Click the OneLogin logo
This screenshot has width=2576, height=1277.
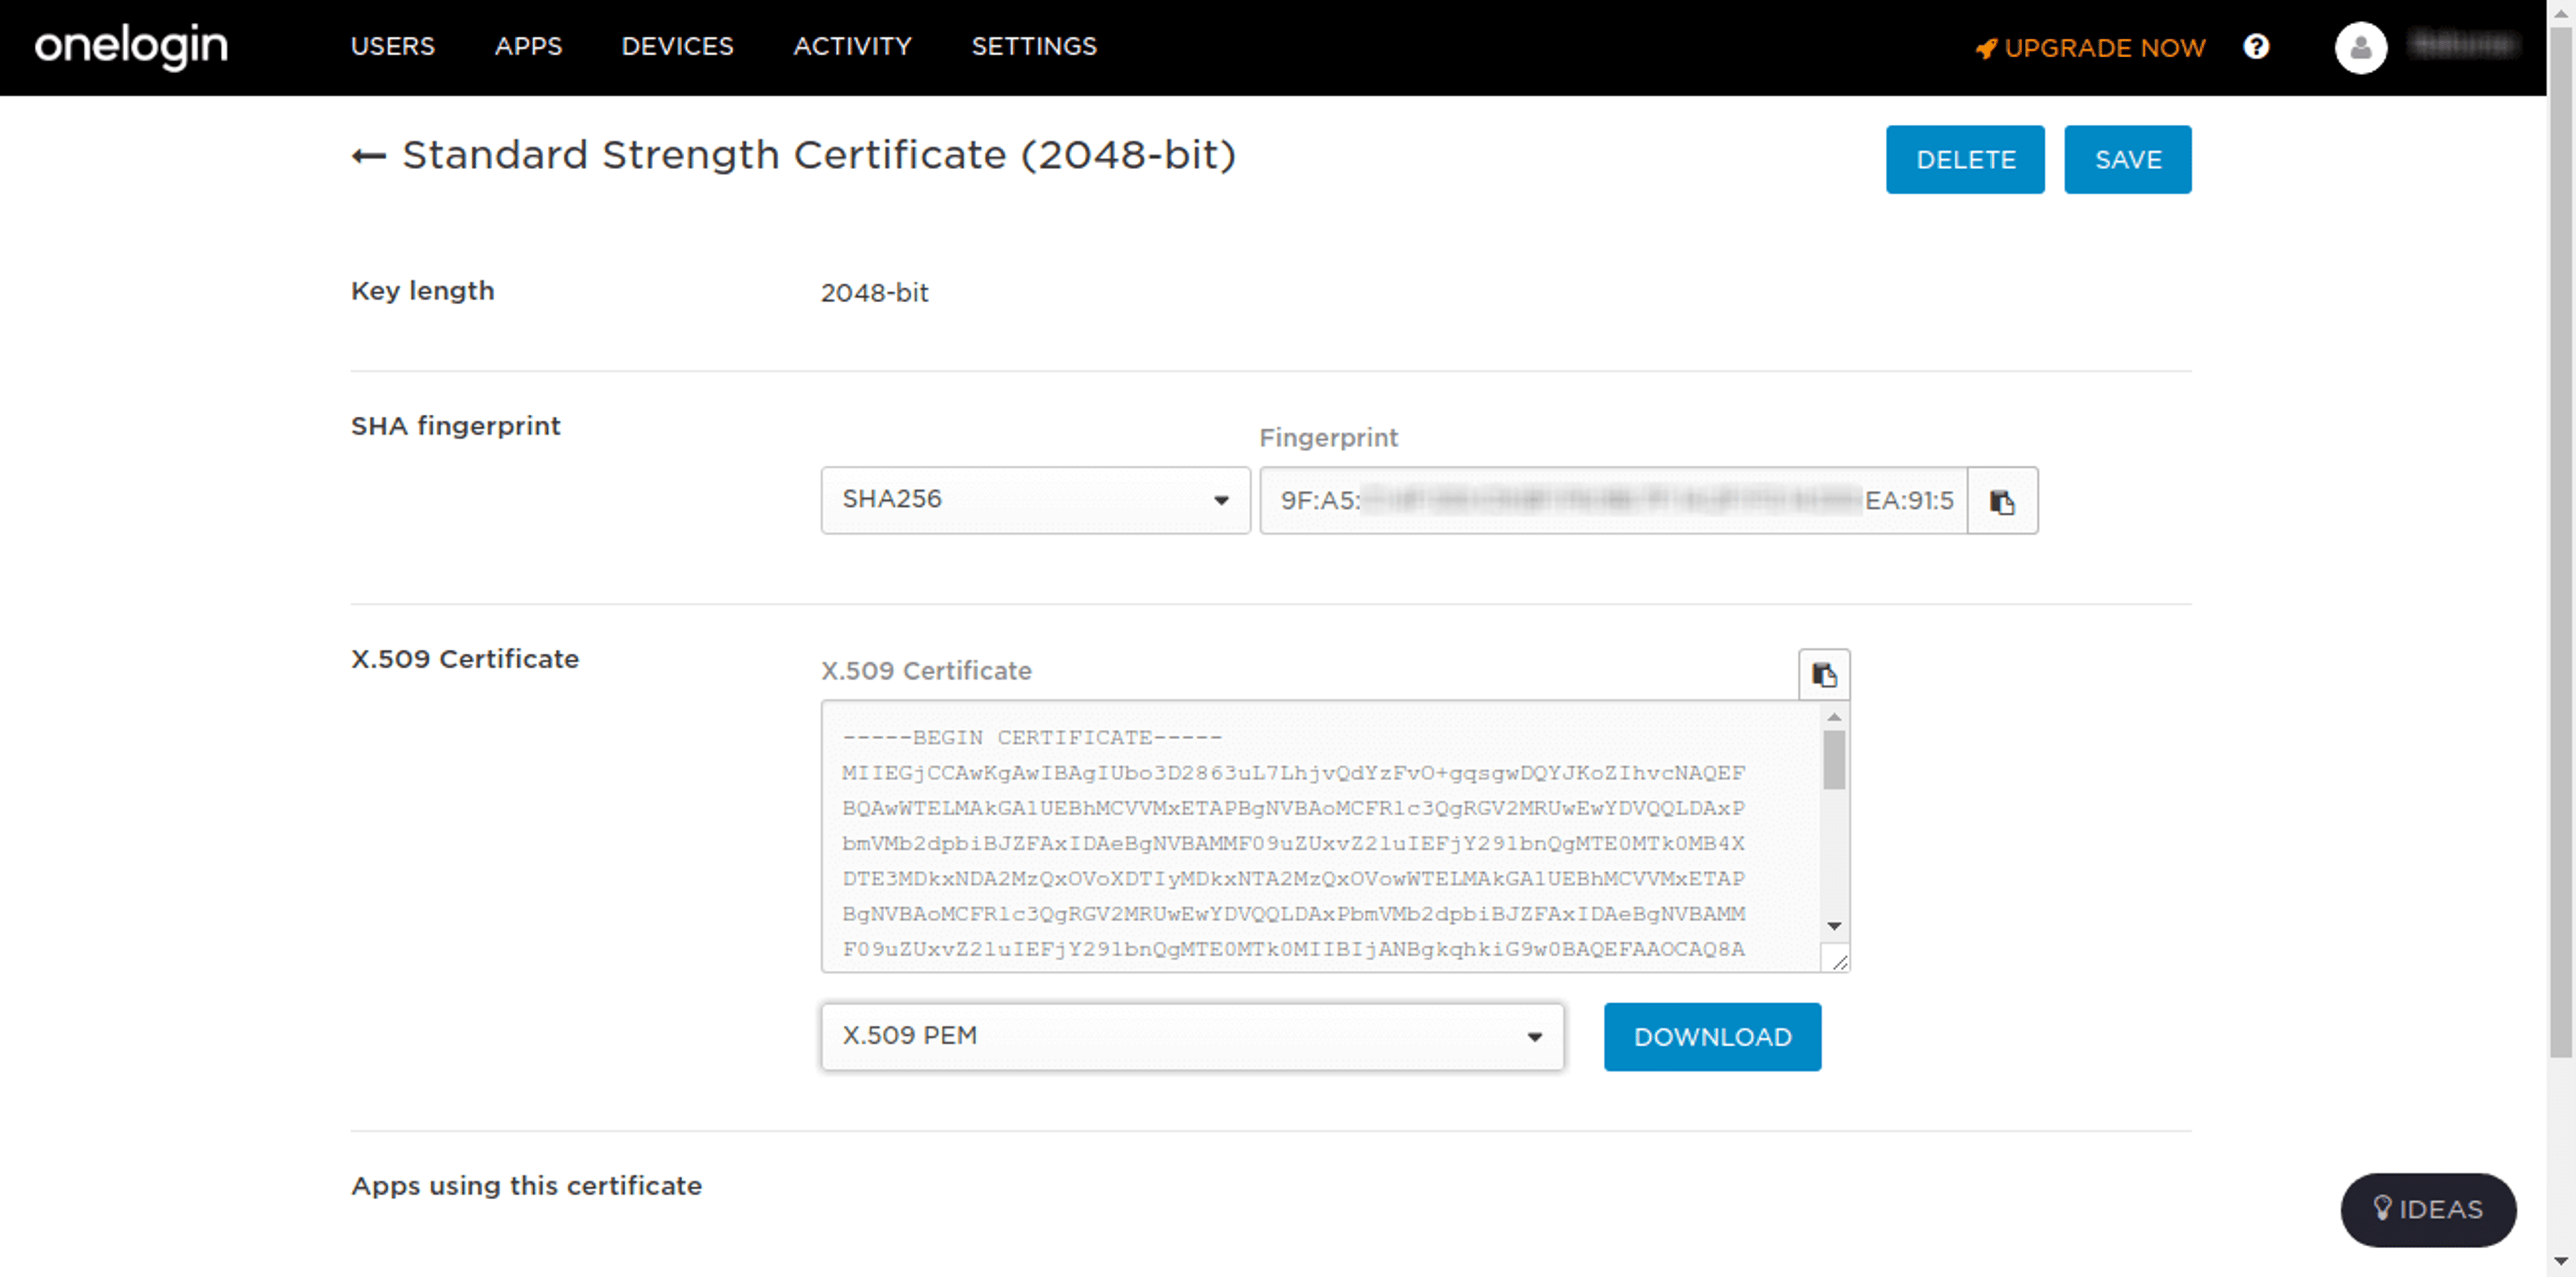pyautogui.click(x=131, y=46)
